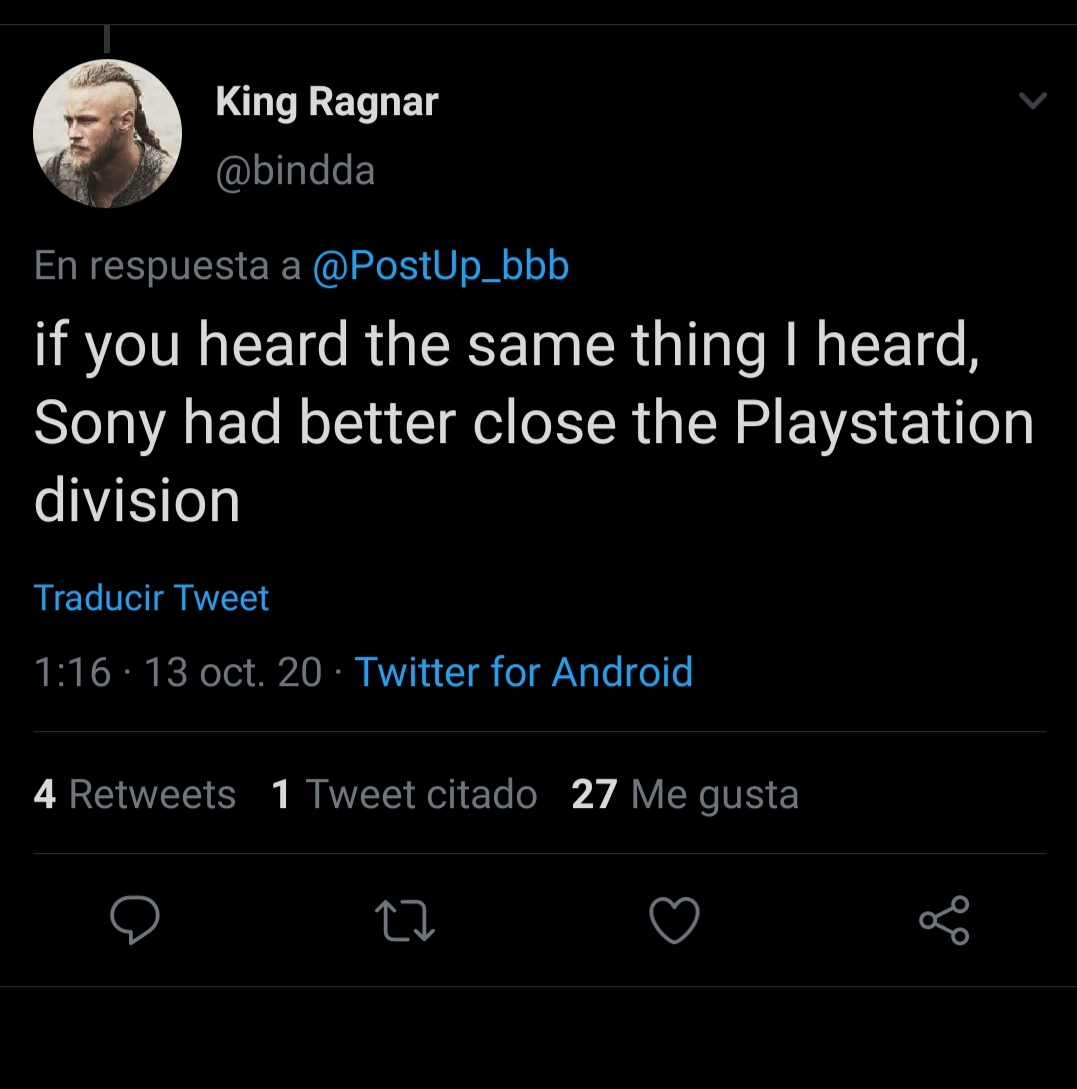Select the tweet body text
This screenshot has width=1077, height=1089.
tap(534, 422)
